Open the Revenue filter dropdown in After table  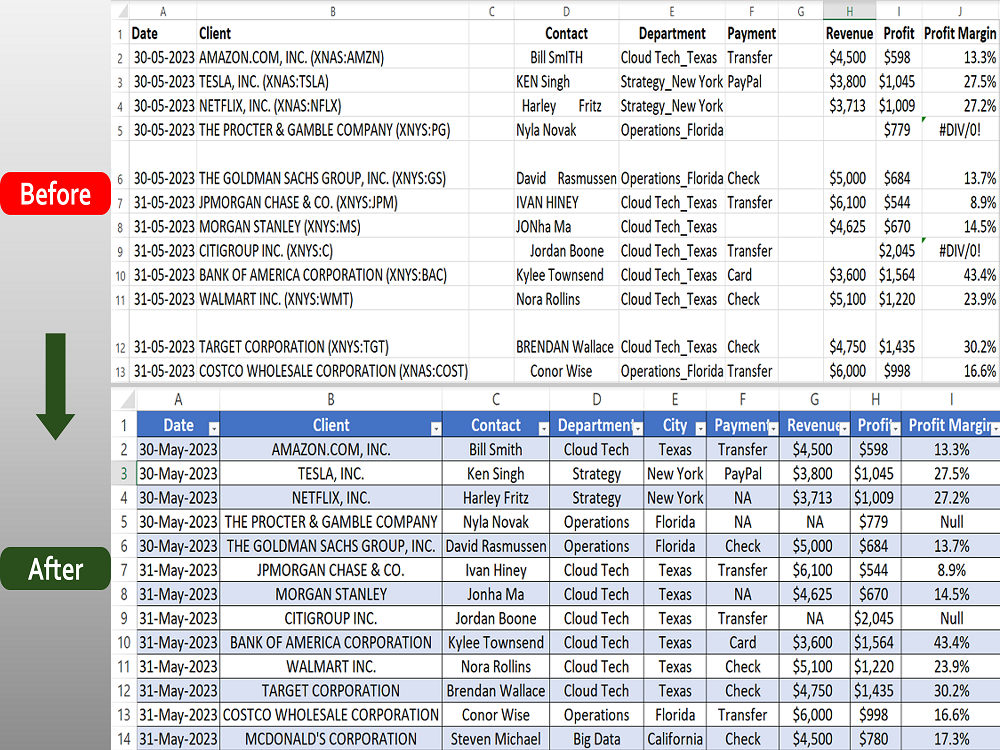[x=844, y=429]
